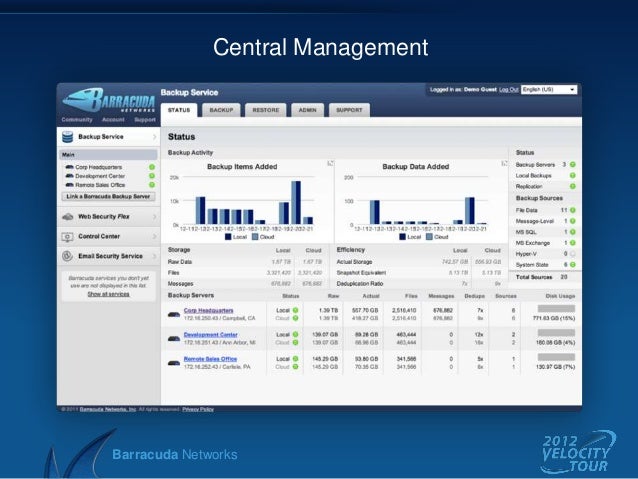The image size is (638, 479).
Task: Click Corp Headquarters disk usage bar
Action: click(x=556, y=309)
